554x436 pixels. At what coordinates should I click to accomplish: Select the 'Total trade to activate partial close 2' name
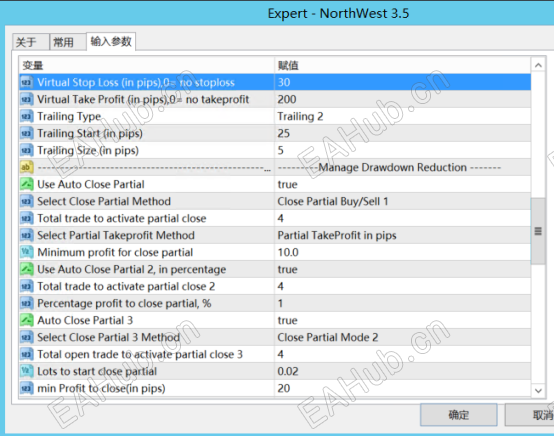tap(126, 286)
